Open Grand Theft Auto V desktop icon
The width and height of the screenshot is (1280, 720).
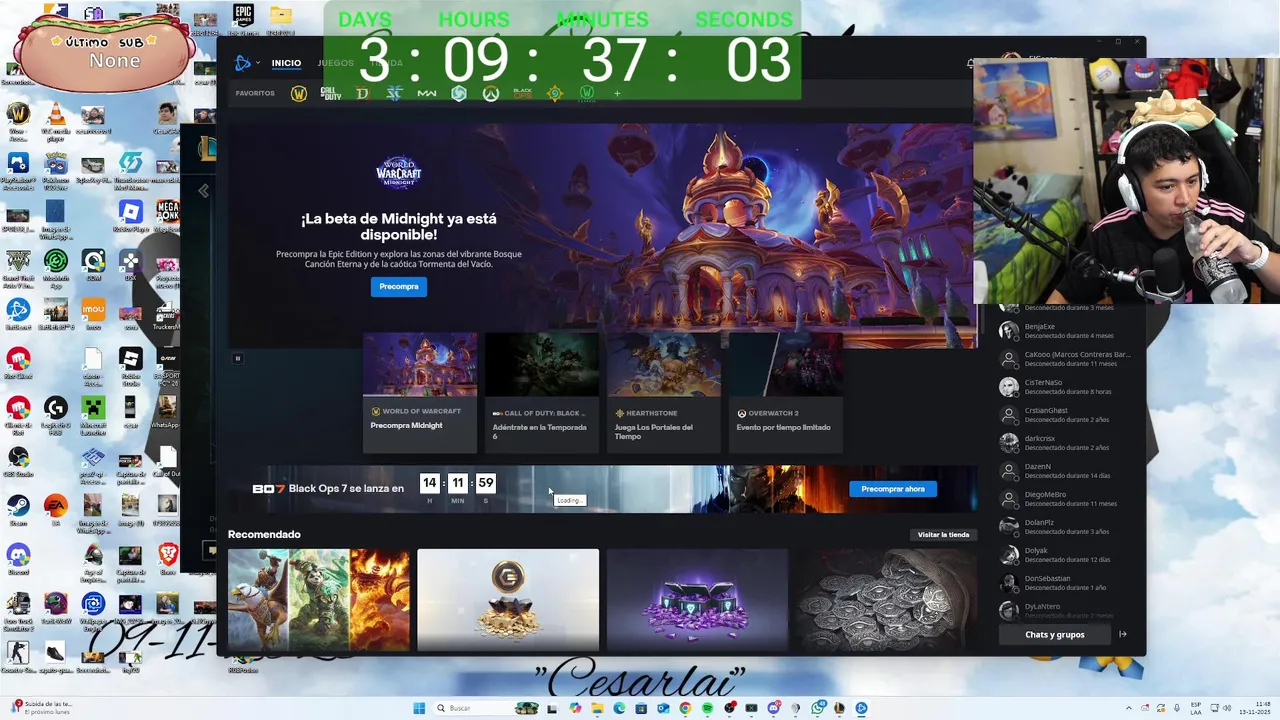[x=18, y=266]
